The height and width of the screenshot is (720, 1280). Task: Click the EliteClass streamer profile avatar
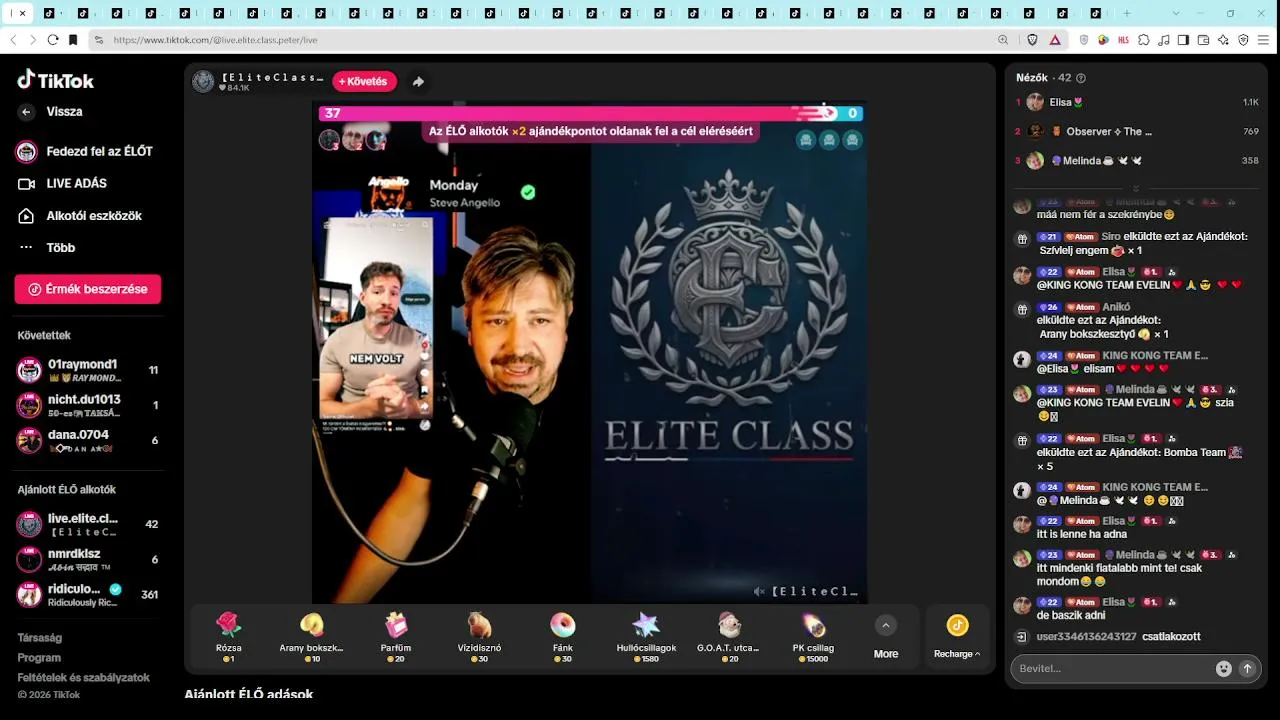[203, 81]
